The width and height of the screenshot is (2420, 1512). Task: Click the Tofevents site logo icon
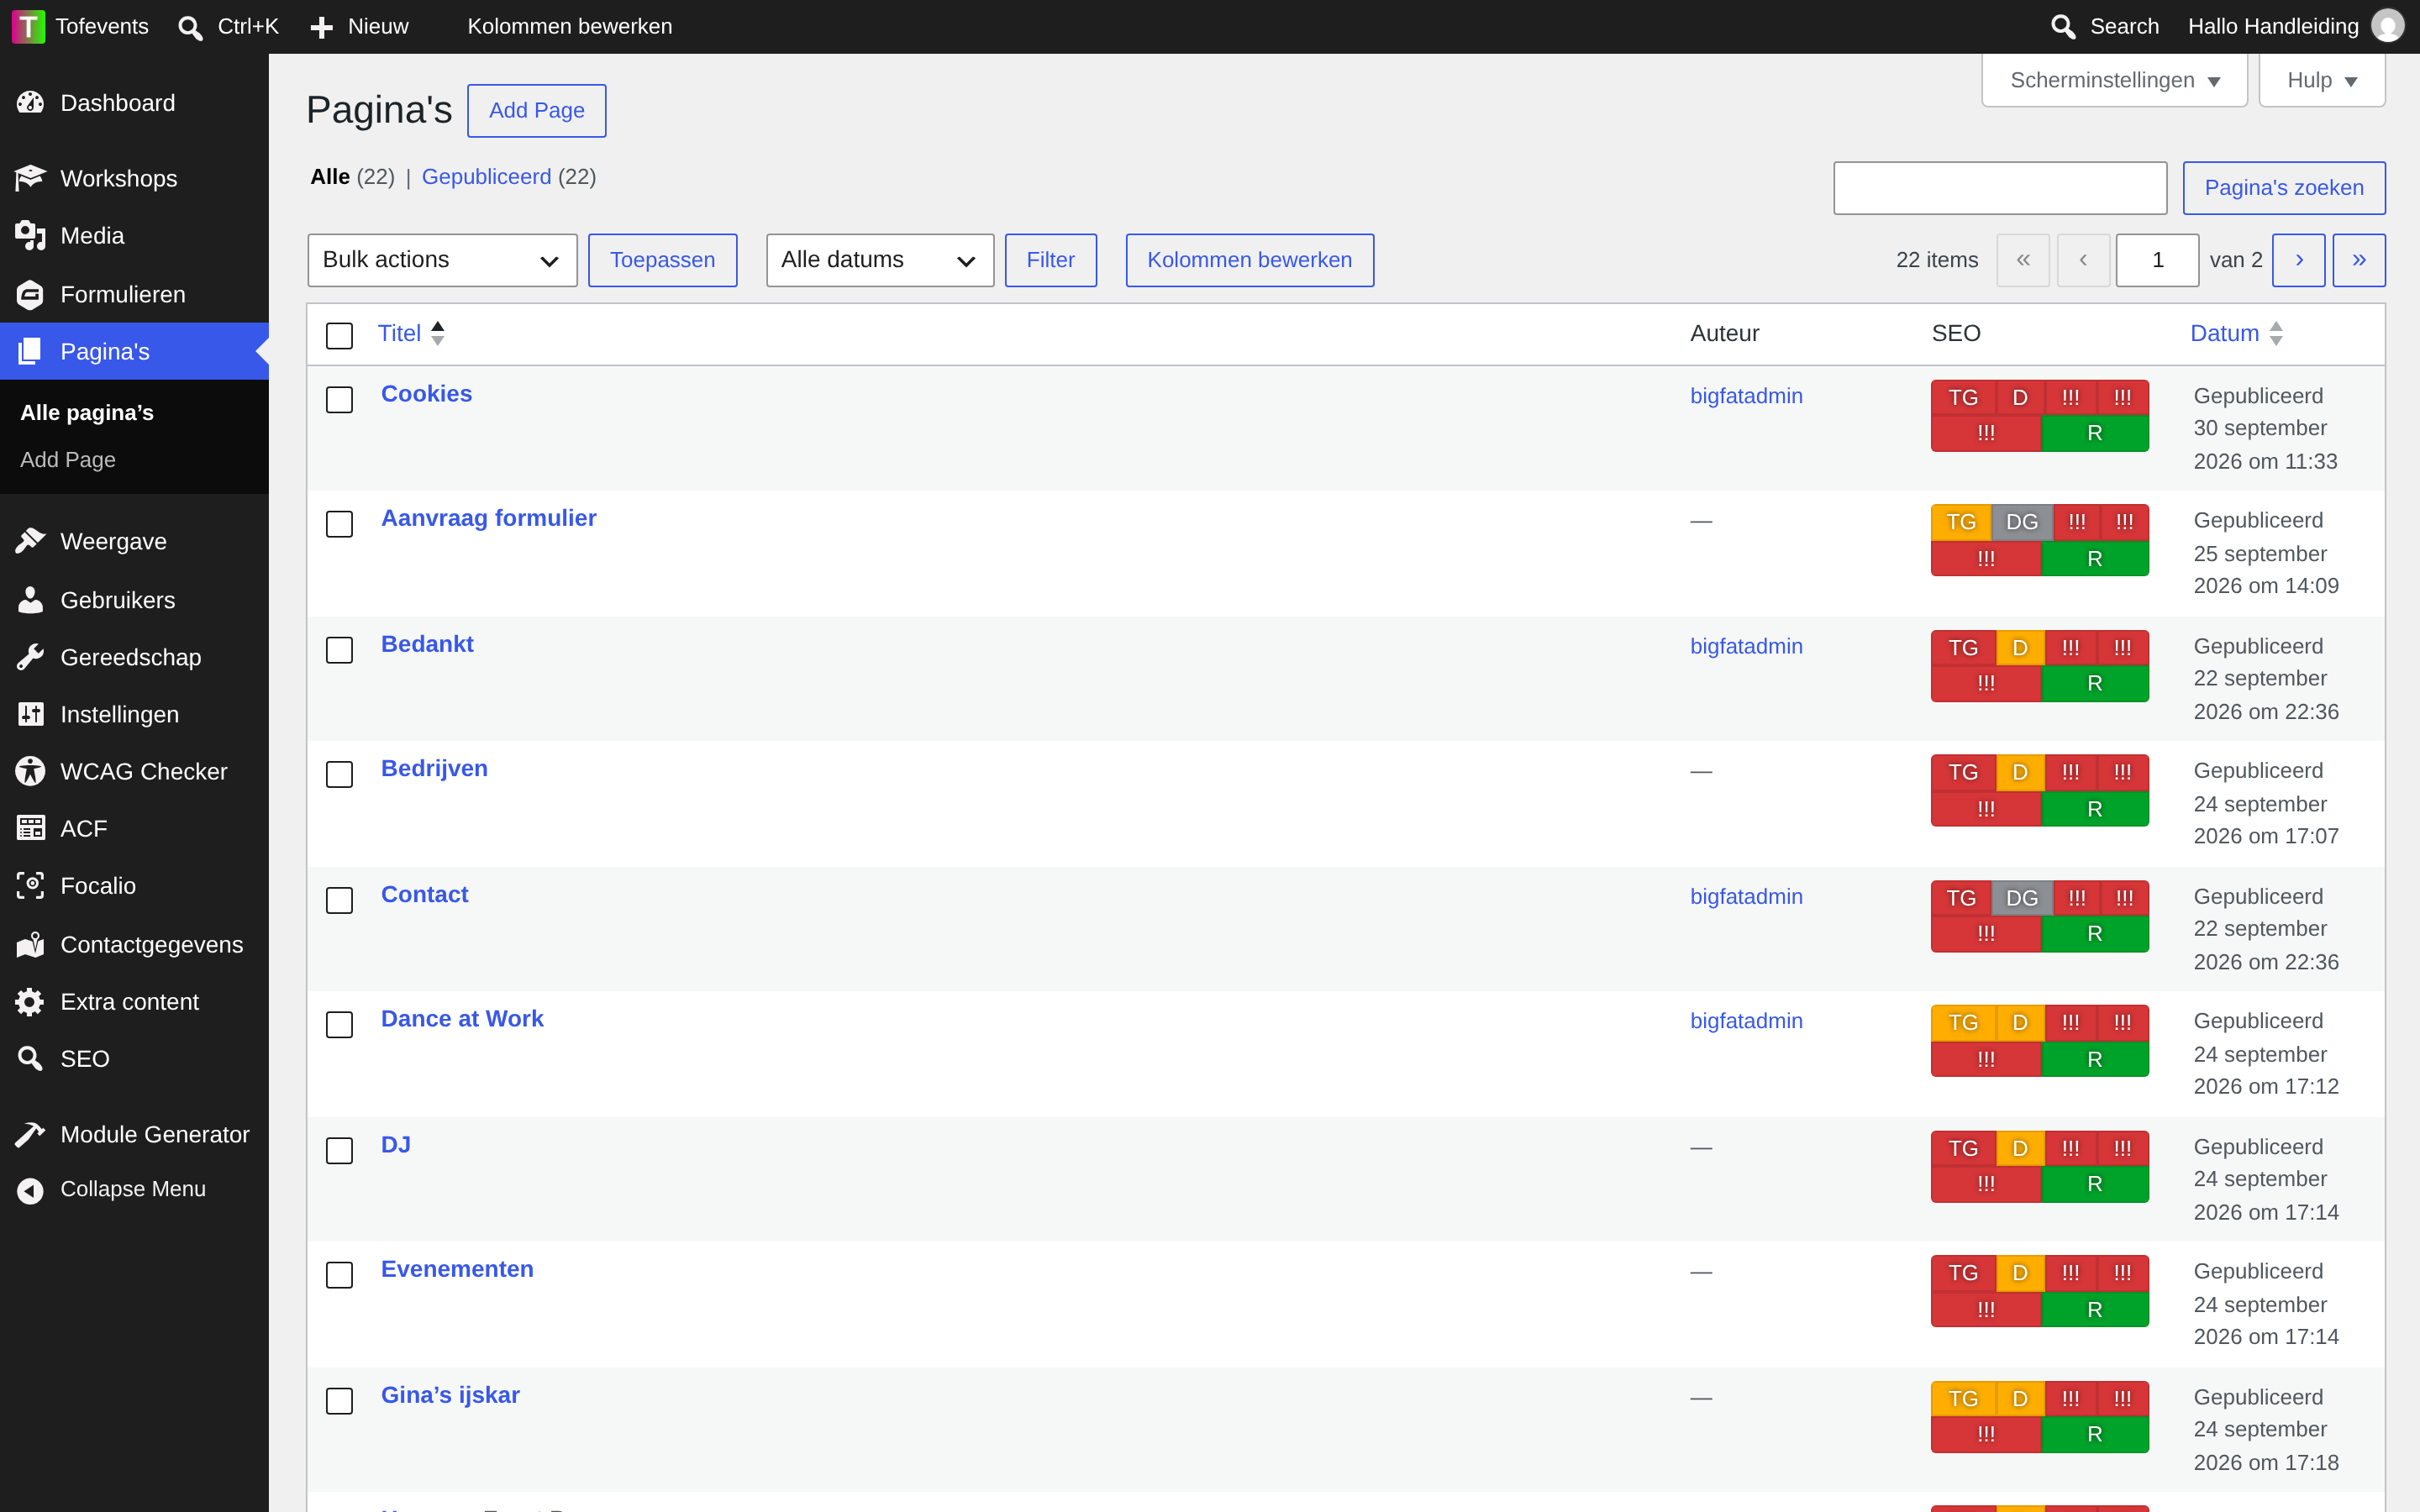[28, 27]
